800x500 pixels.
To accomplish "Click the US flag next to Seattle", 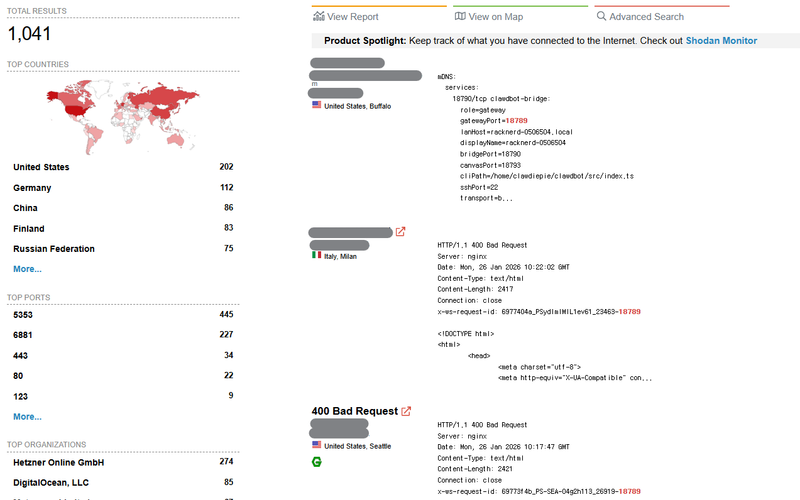I will coord(317,445).
